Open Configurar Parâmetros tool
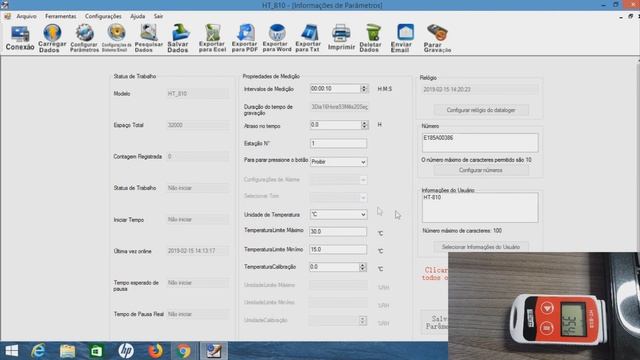640x360 pixels. tap(84, 38)
